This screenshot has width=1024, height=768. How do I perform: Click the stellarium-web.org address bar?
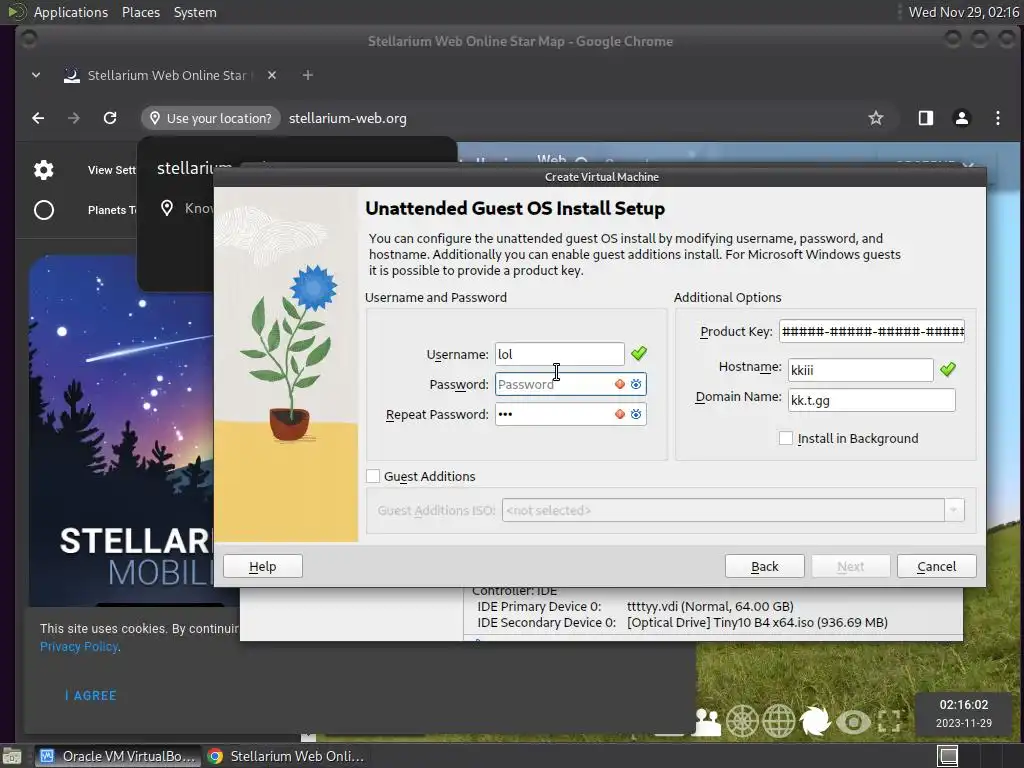coord(347,118)
